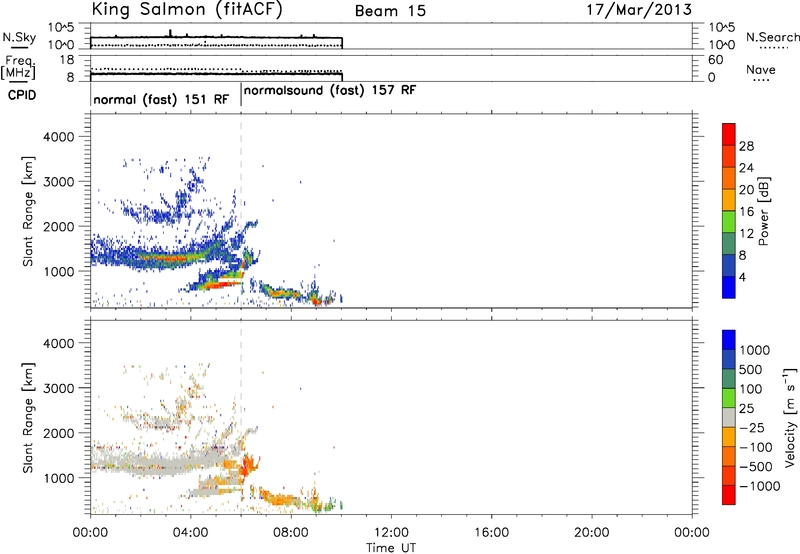Click 3000 tick on velocity panel range axis
Image resolution: width=800 pixels, height=554 pixels.
[x=58, y=388]
